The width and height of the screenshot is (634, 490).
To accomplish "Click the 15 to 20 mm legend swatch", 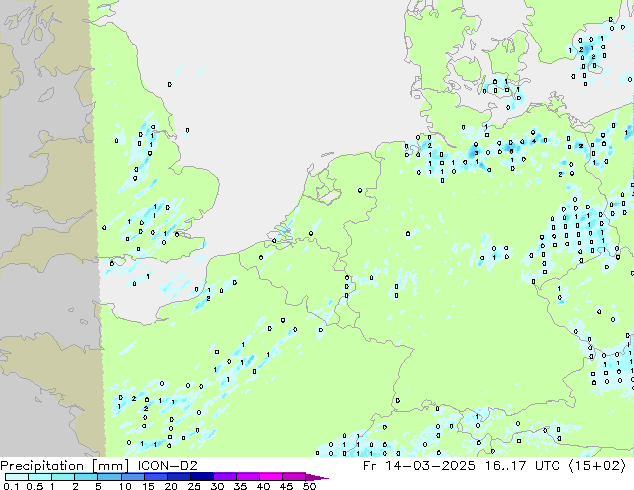I will [155, 477].
